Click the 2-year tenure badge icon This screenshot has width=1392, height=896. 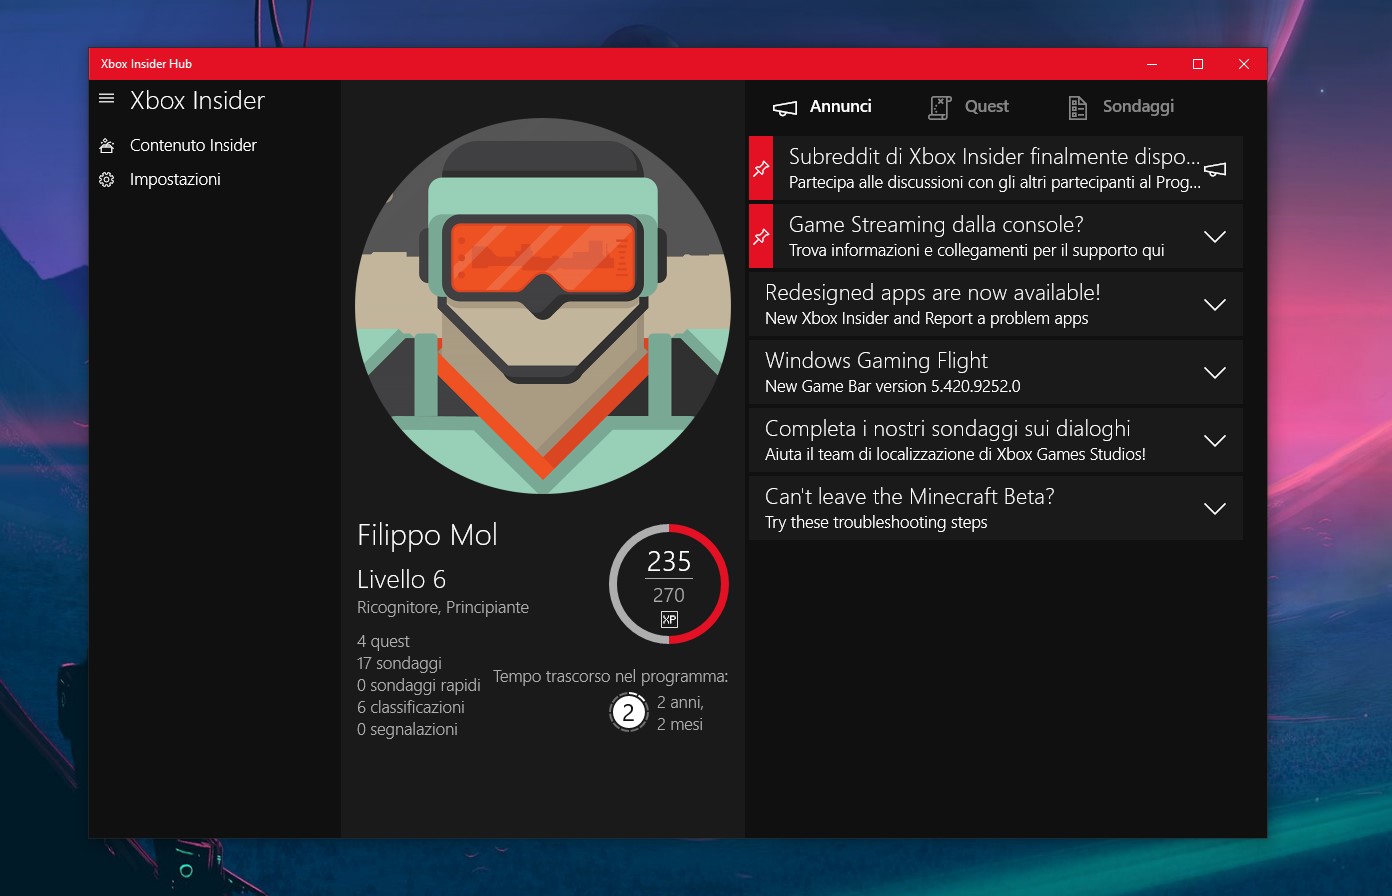point(628,713)
